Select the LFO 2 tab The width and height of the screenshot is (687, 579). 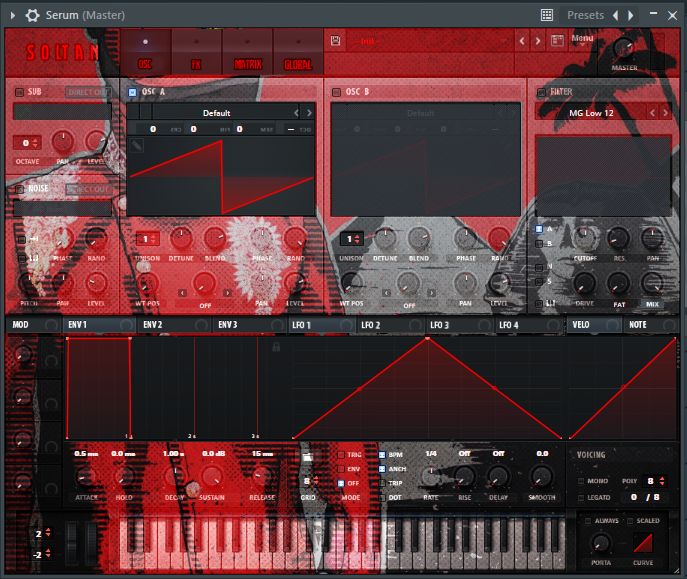click(x=391, y=325)
